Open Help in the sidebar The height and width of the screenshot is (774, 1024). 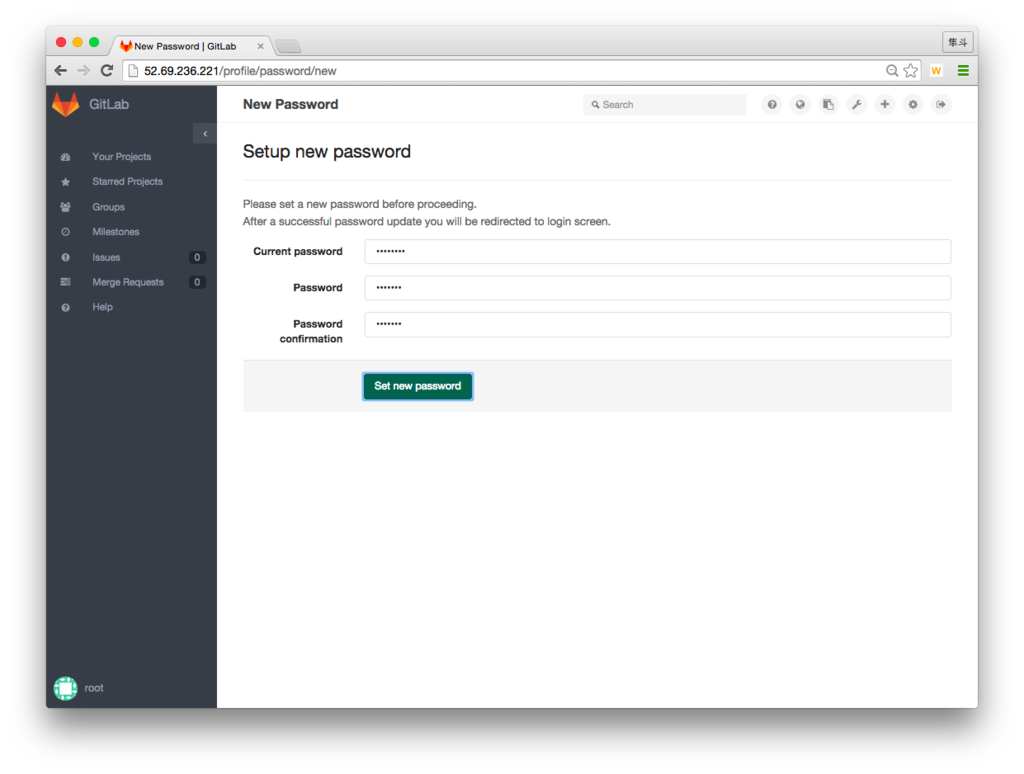[103, 307]
